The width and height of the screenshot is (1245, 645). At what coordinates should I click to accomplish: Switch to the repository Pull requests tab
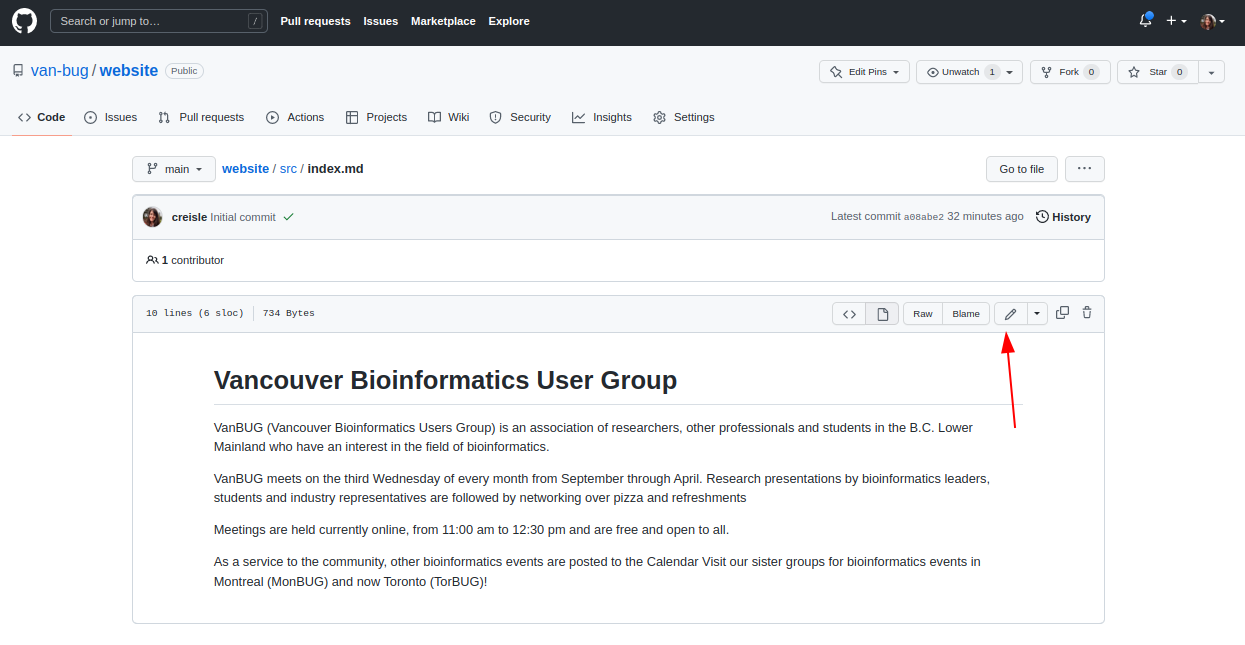coord(201,117)
